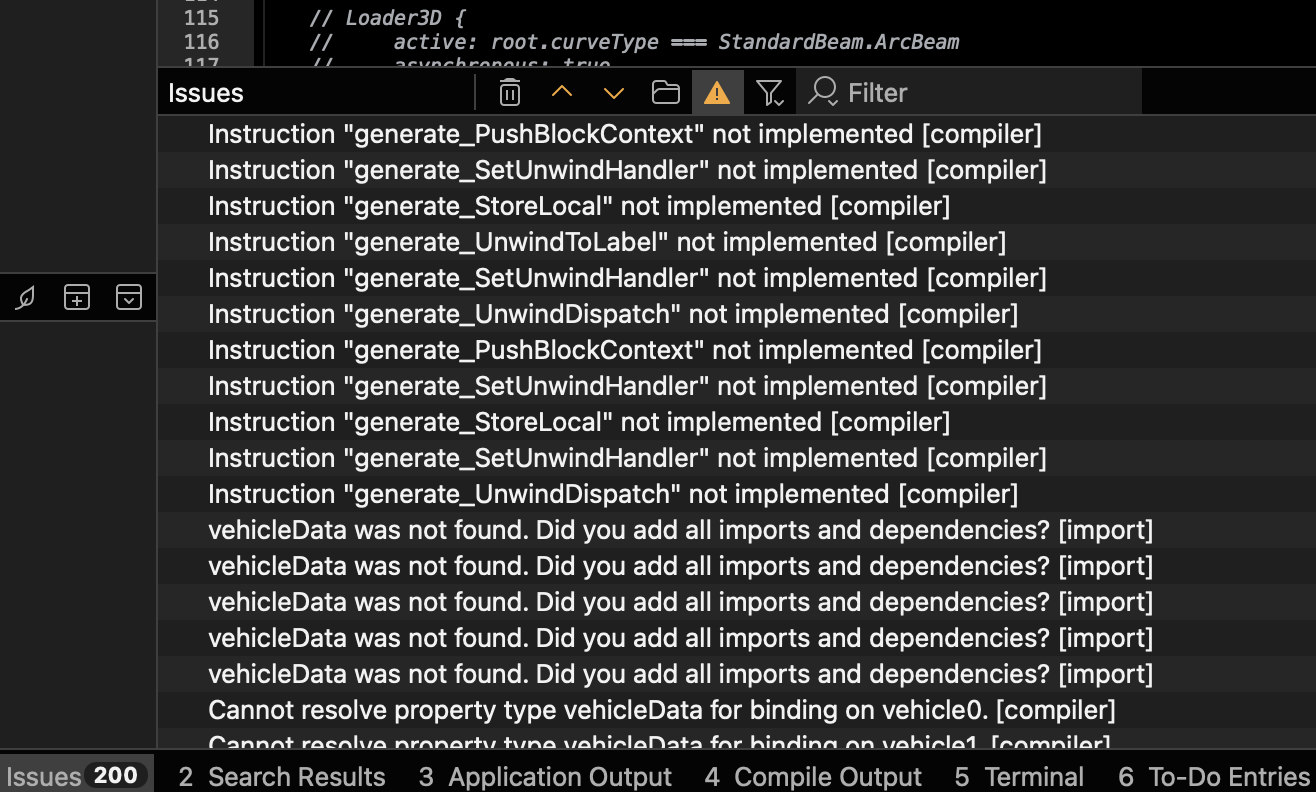Switch to the Search Results tab
The width and height of the screenshot is (1316, 792).
click(x=282, y=777)
